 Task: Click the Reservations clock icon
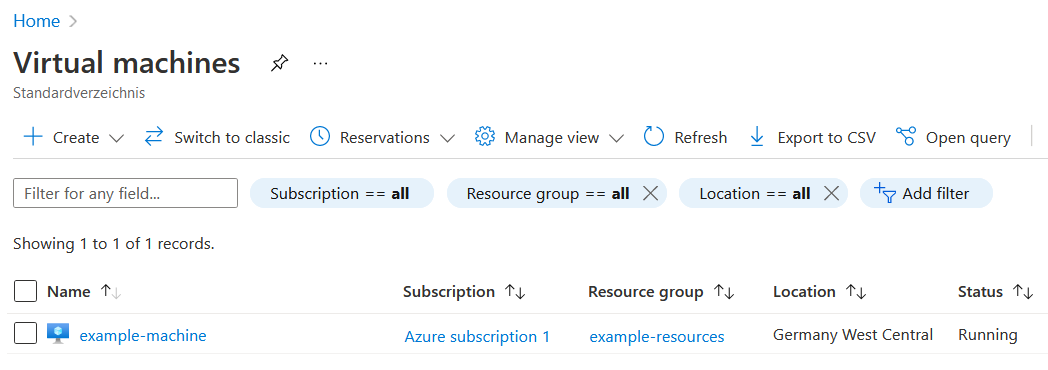click(x=320, y=137)
